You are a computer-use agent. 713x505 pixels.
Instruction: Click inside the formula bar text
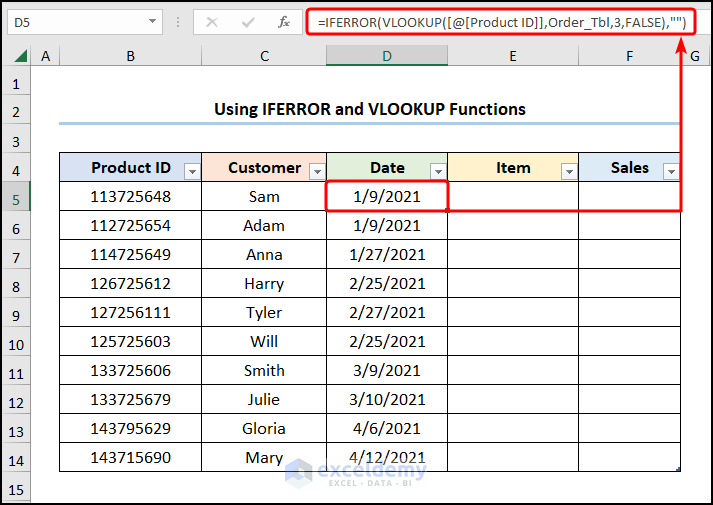(500, 21)
